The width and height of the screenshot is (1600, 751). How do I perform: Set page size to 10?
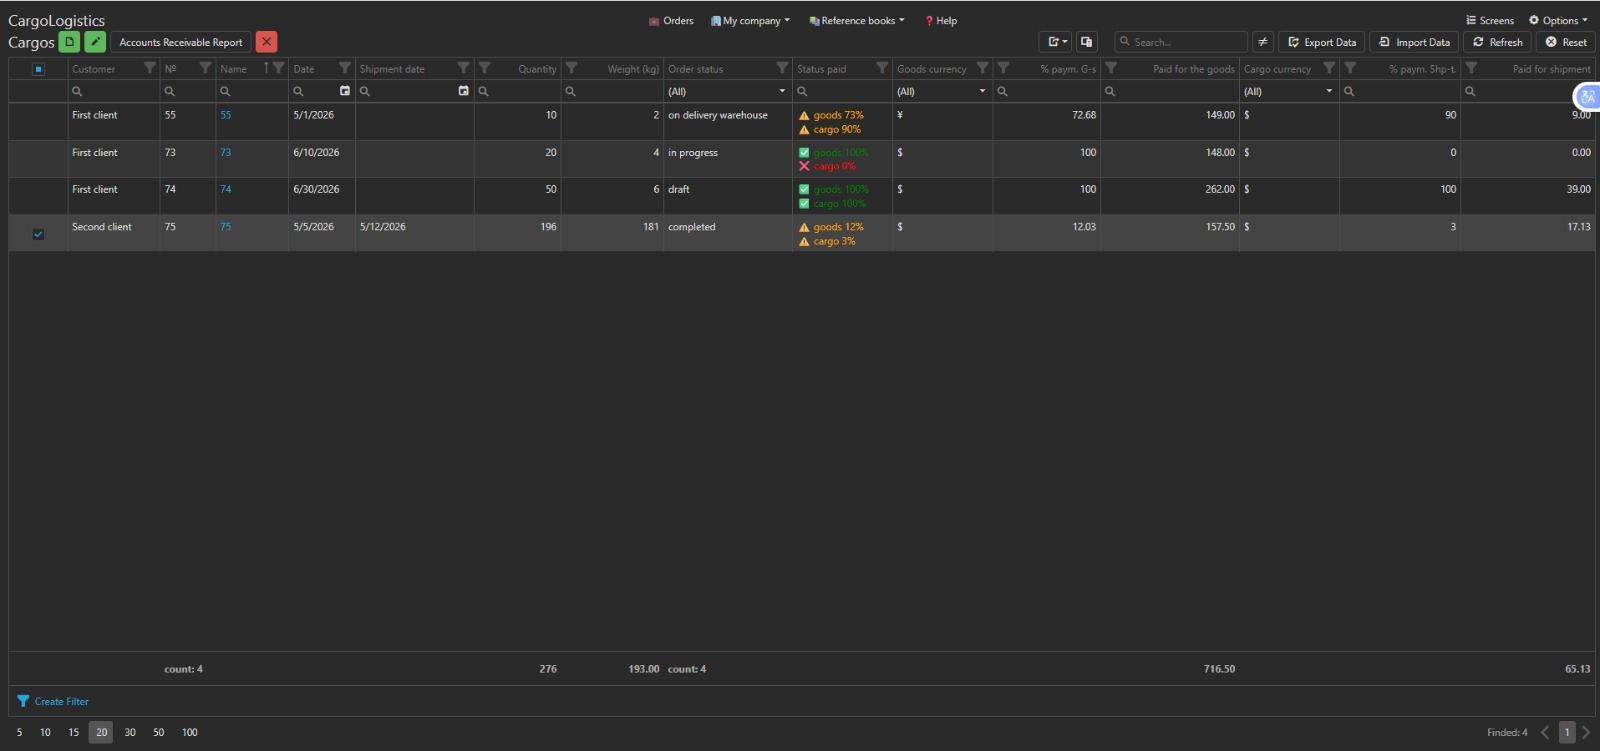45,732
